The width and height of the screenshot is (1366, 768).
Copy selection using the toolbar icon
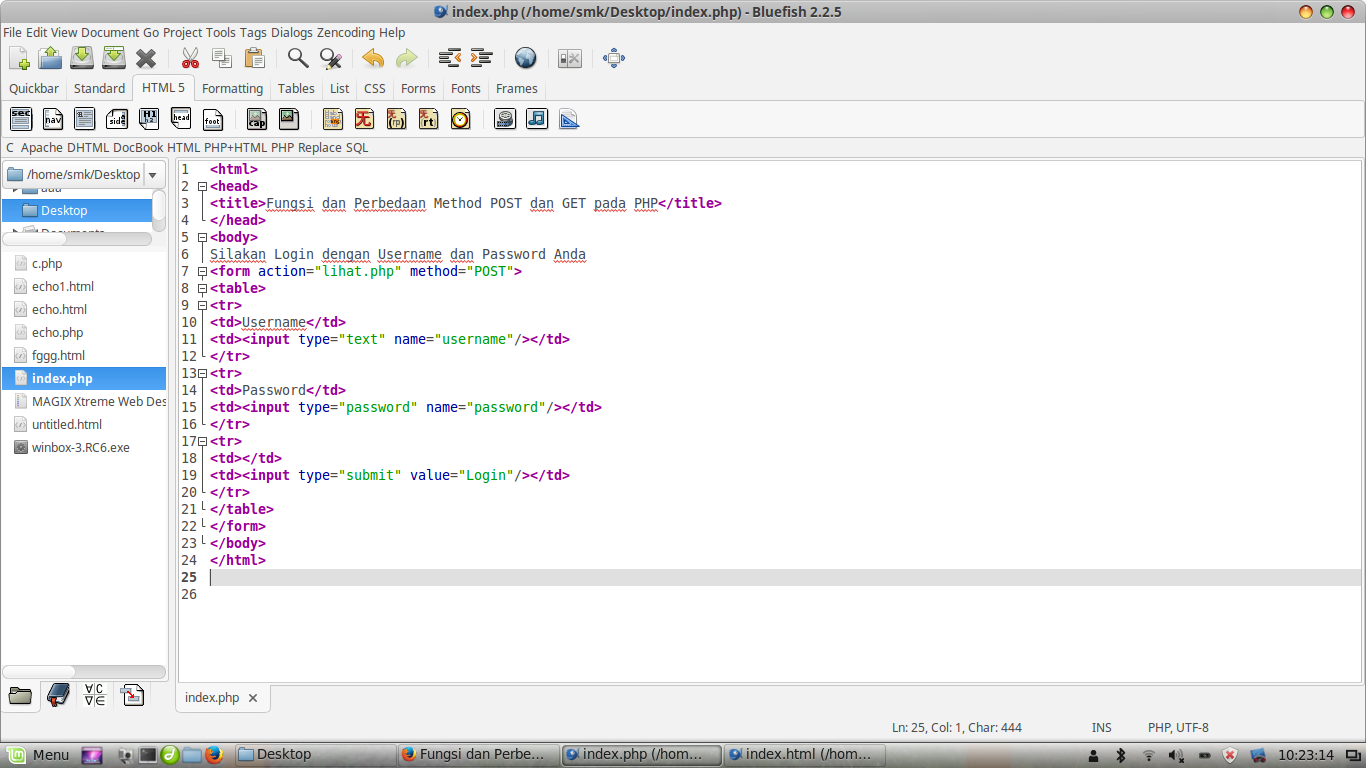222,58
